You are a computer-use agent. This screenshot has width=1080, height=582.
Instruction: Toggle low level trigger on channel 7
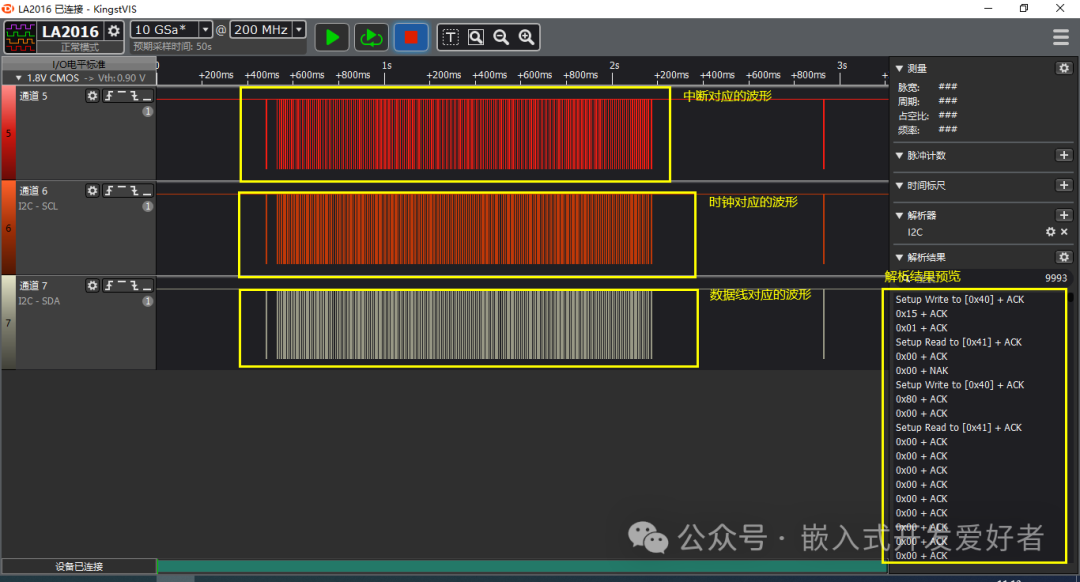147,286
